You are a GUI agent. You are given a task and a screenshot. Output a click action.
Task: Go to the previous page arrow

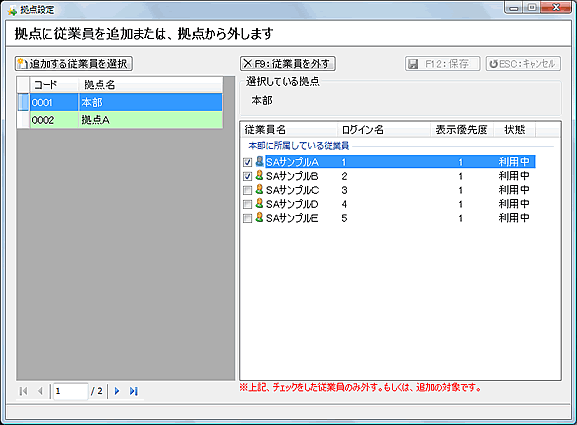pyautogui.click(x=40, y=391)
